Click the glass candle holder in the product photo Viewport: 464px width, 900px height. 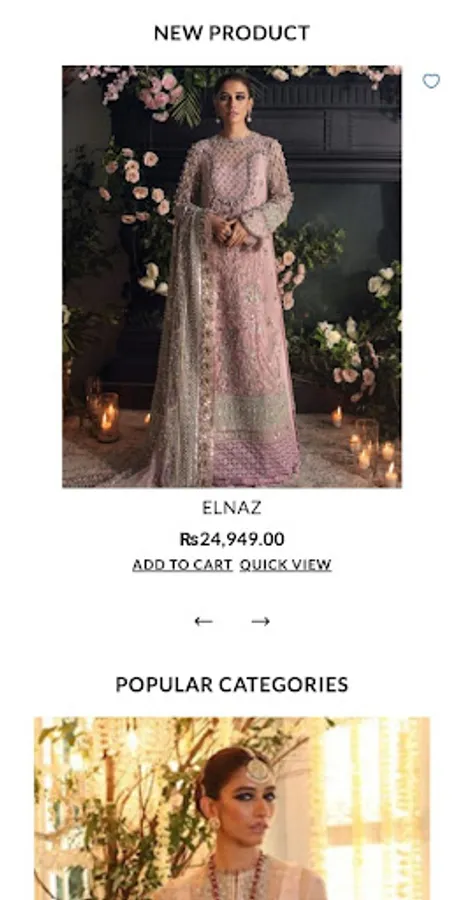[x=106, y=416]
